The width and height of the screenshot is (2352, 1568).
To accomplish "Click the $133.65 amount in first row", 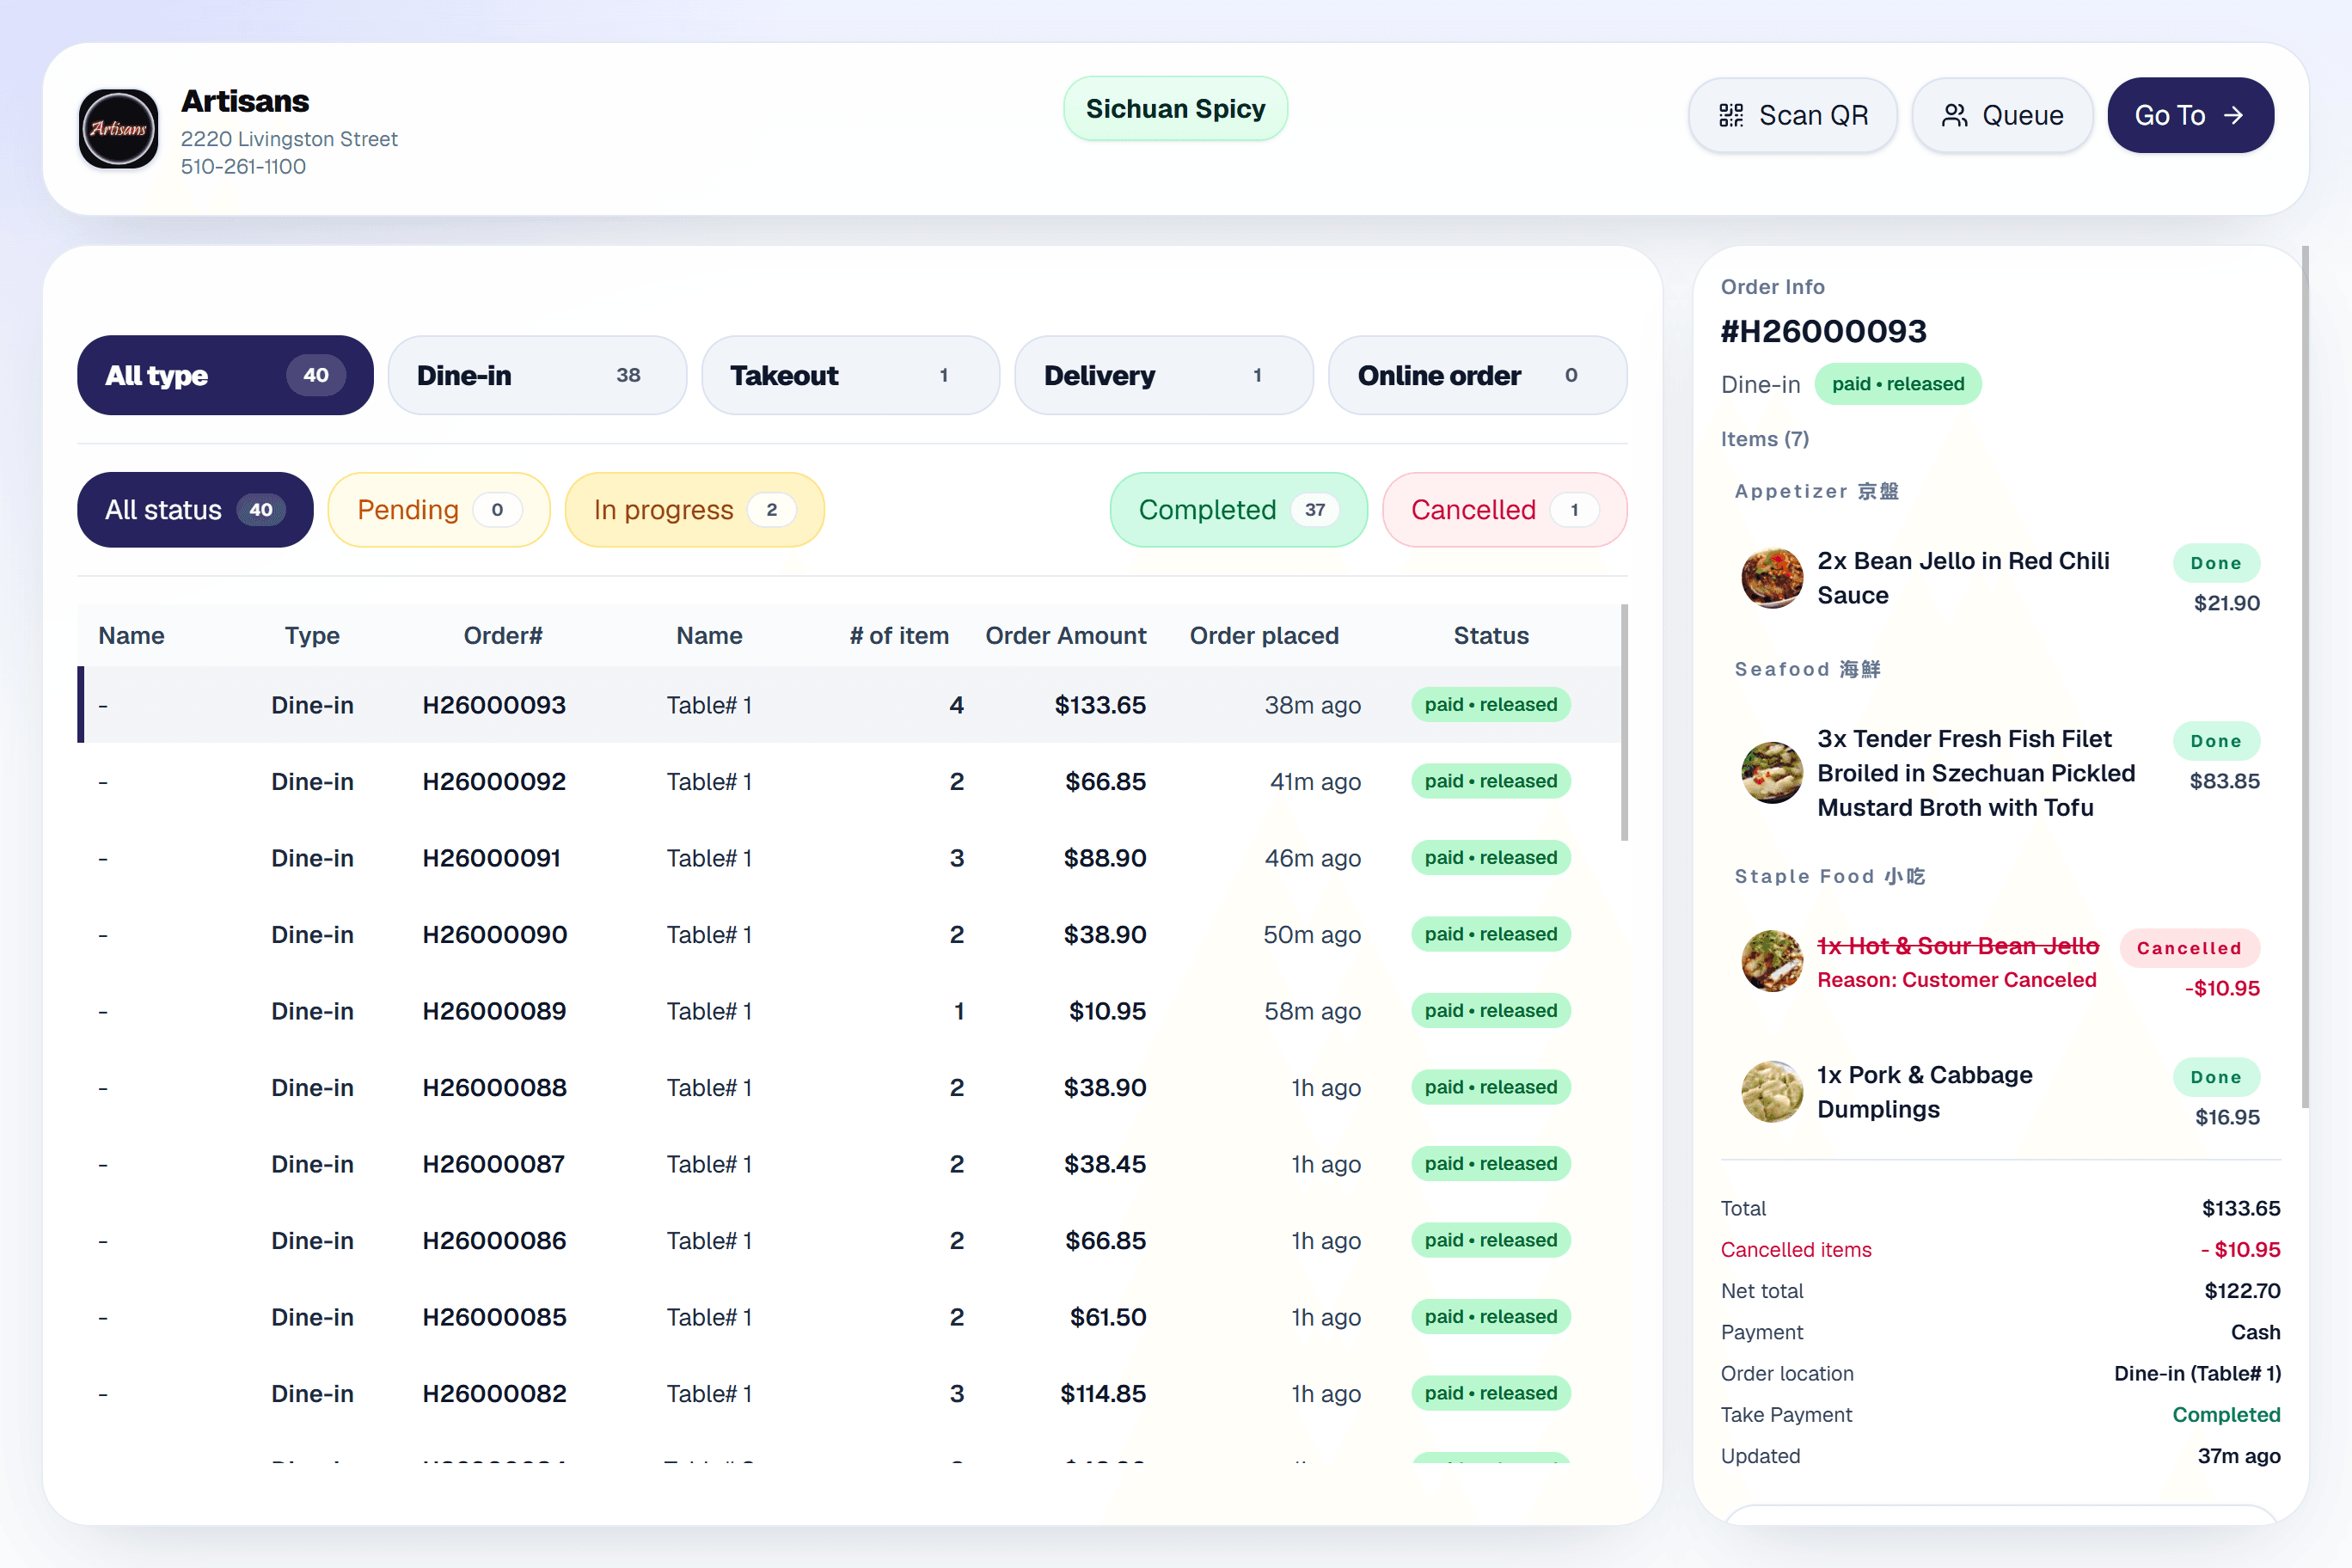I will 1100,705.
